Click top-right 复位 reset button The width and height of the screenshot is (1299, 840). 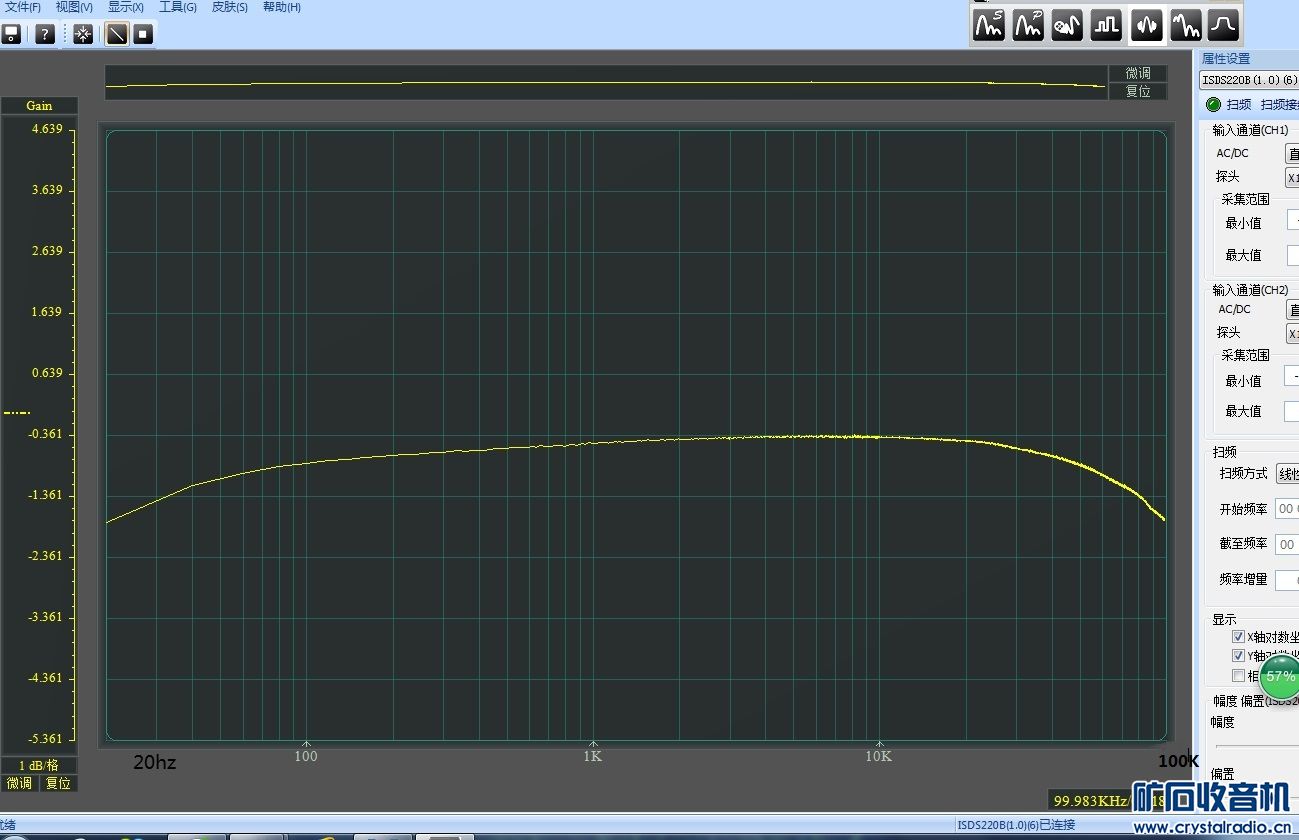click(1138, 91)
